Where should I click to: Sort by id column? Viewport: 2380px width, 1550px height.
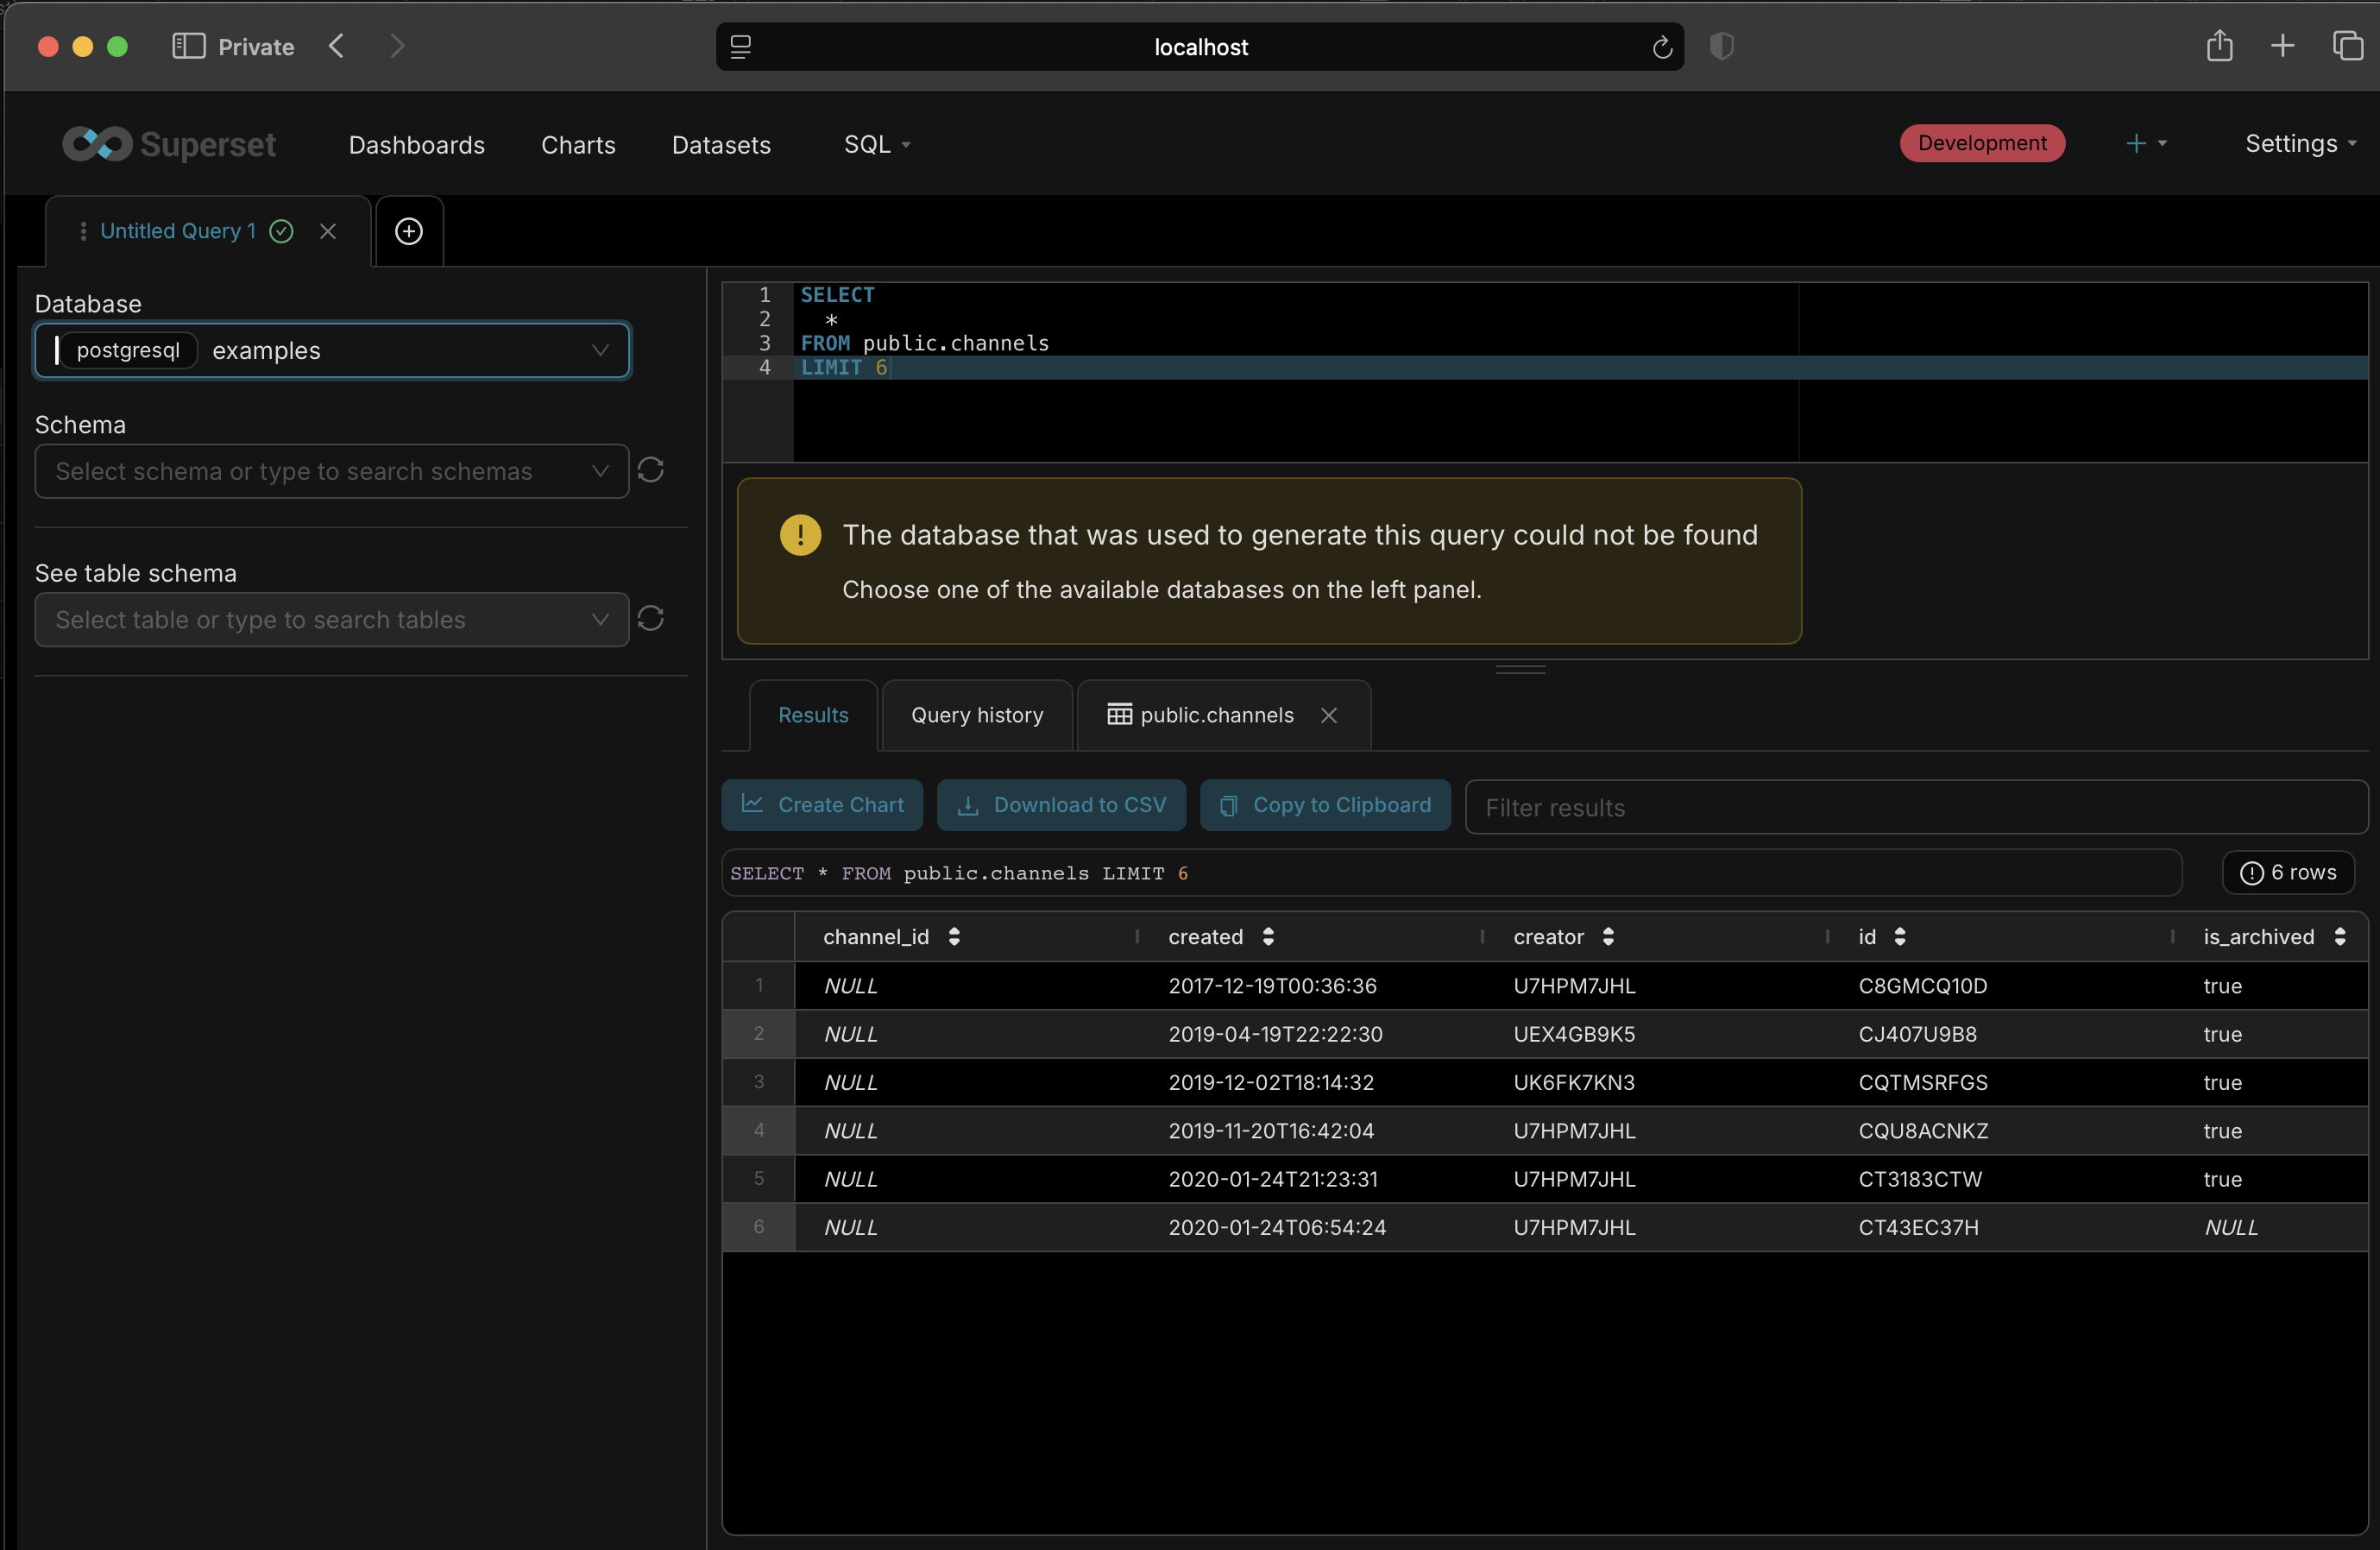pyautogui.click(x=1900, y=936)
